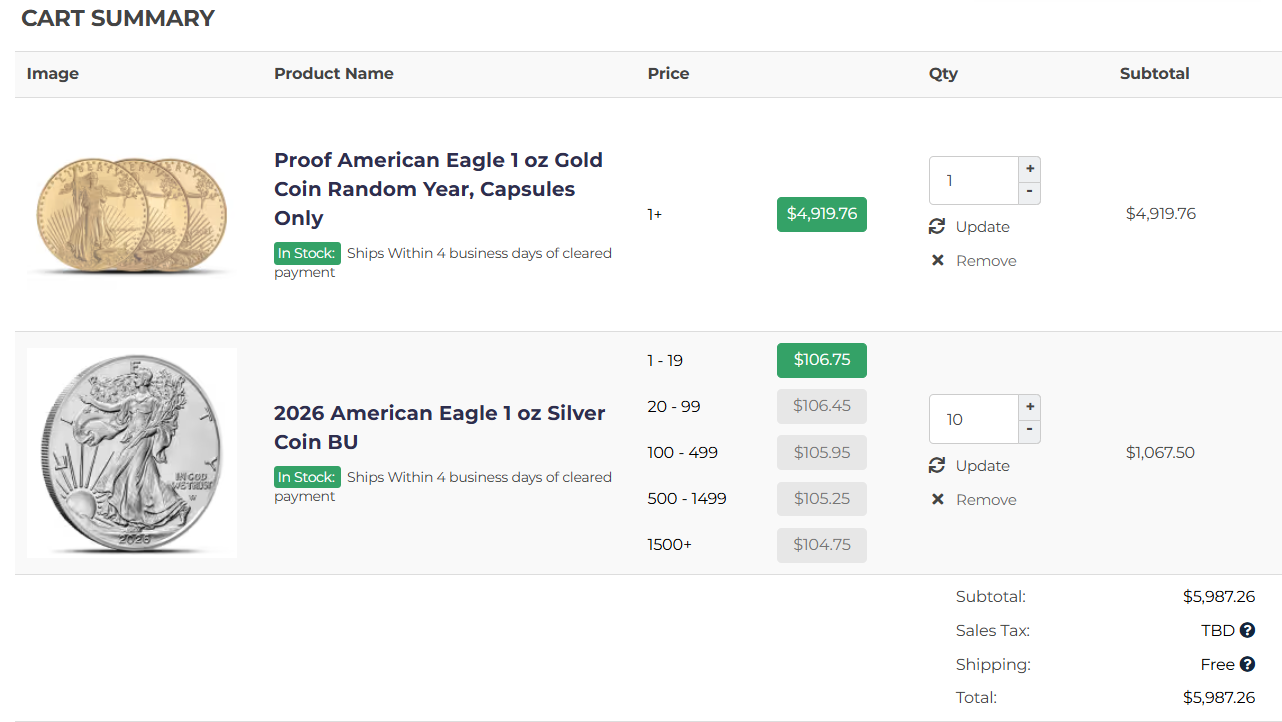Click the X icon to remove silver coin
Image resolution: width=1282 pixels, height=722 pixels.
[x=938, y=500]
